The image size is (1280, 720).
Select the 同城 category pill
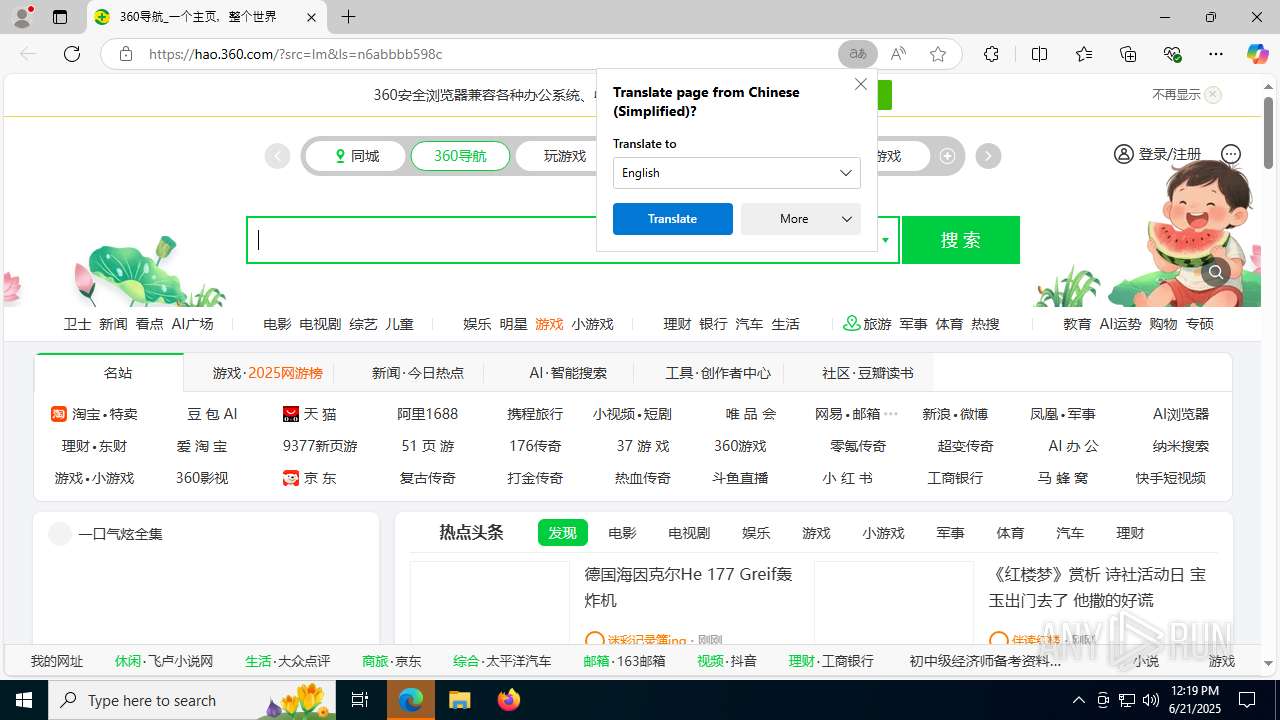(x=357, y=156)
